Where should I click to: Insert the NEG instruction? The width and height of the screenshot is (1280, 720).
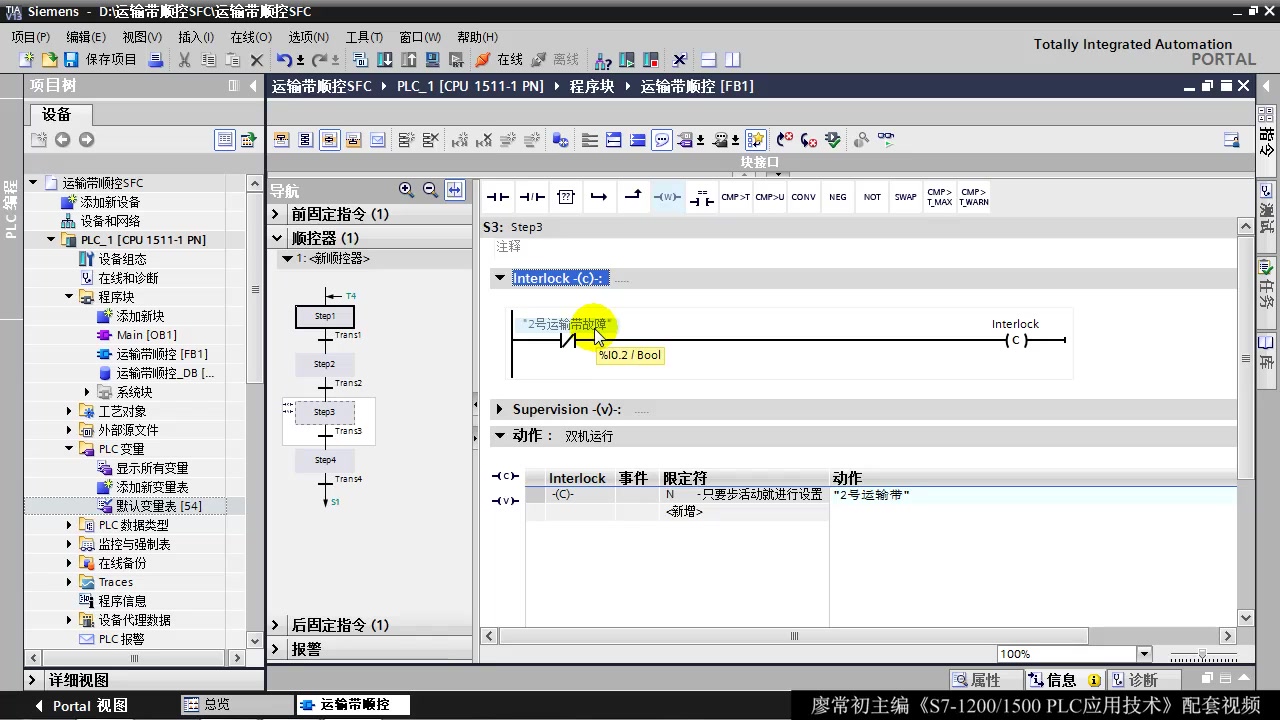838,197
